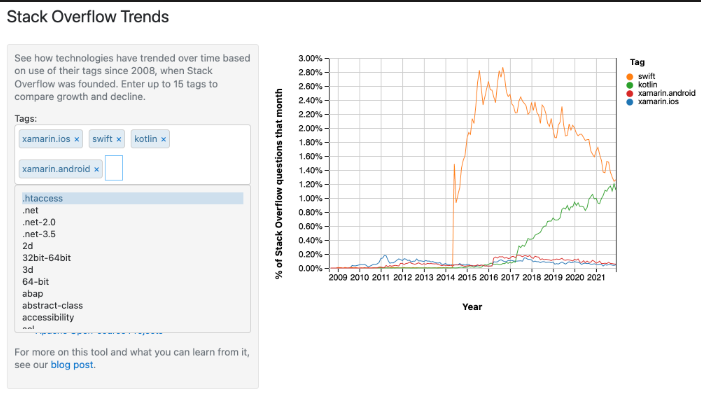Select abstract-class from suggestions

132,306
